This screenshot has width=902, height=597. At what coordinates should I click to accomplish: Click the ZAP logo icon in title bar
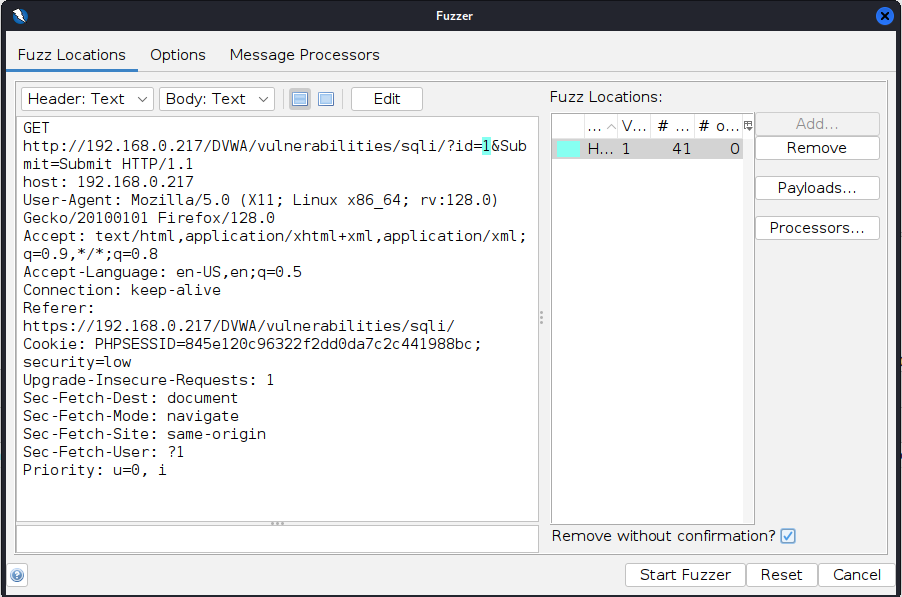pyautogui.click(x=20, y=16)
